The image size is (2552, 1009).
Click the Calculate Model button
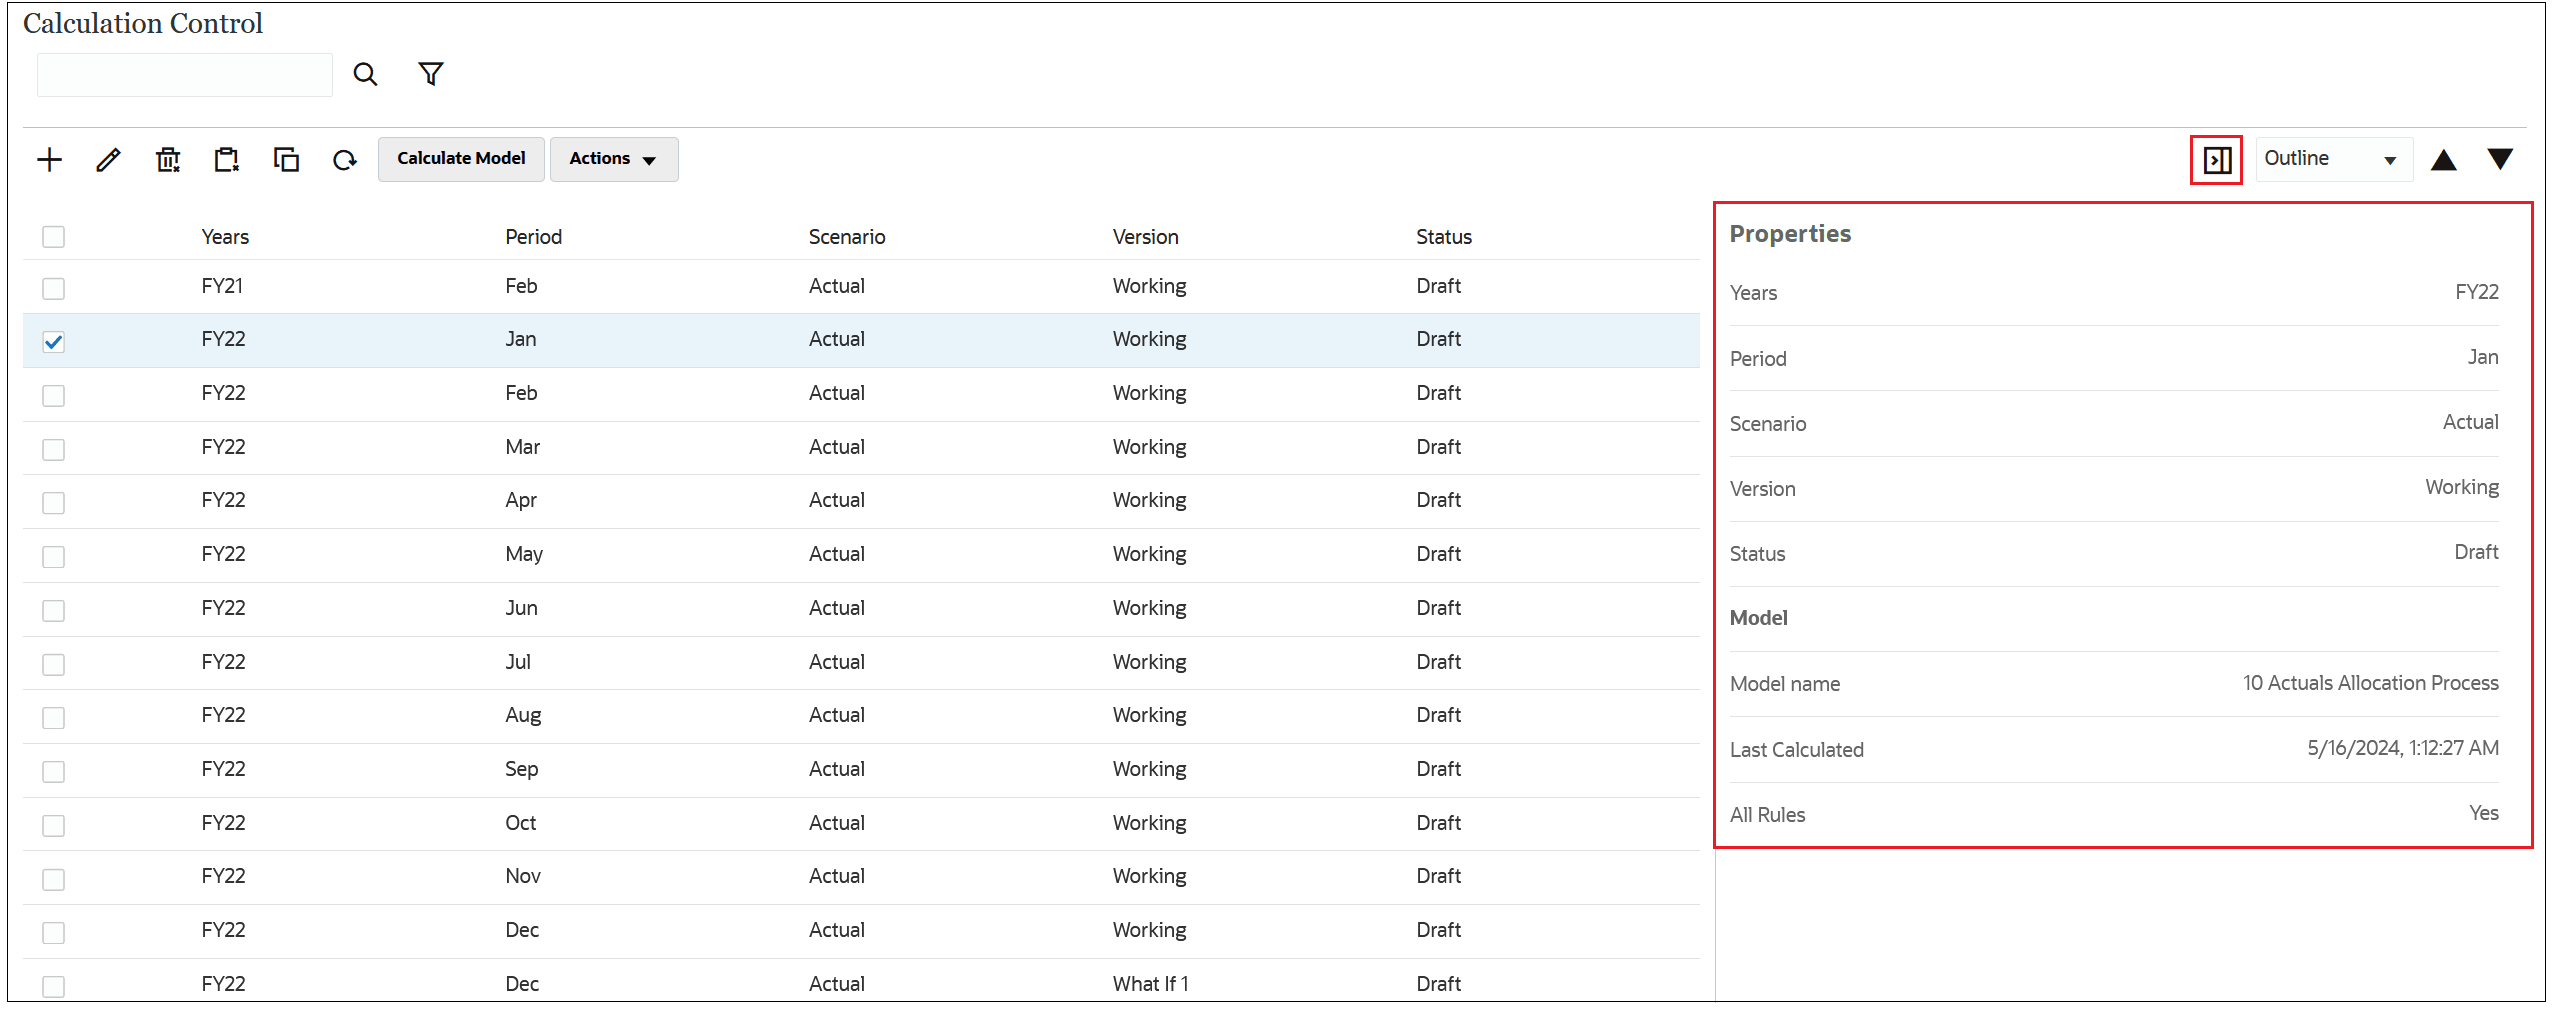(x=461, y=158)
